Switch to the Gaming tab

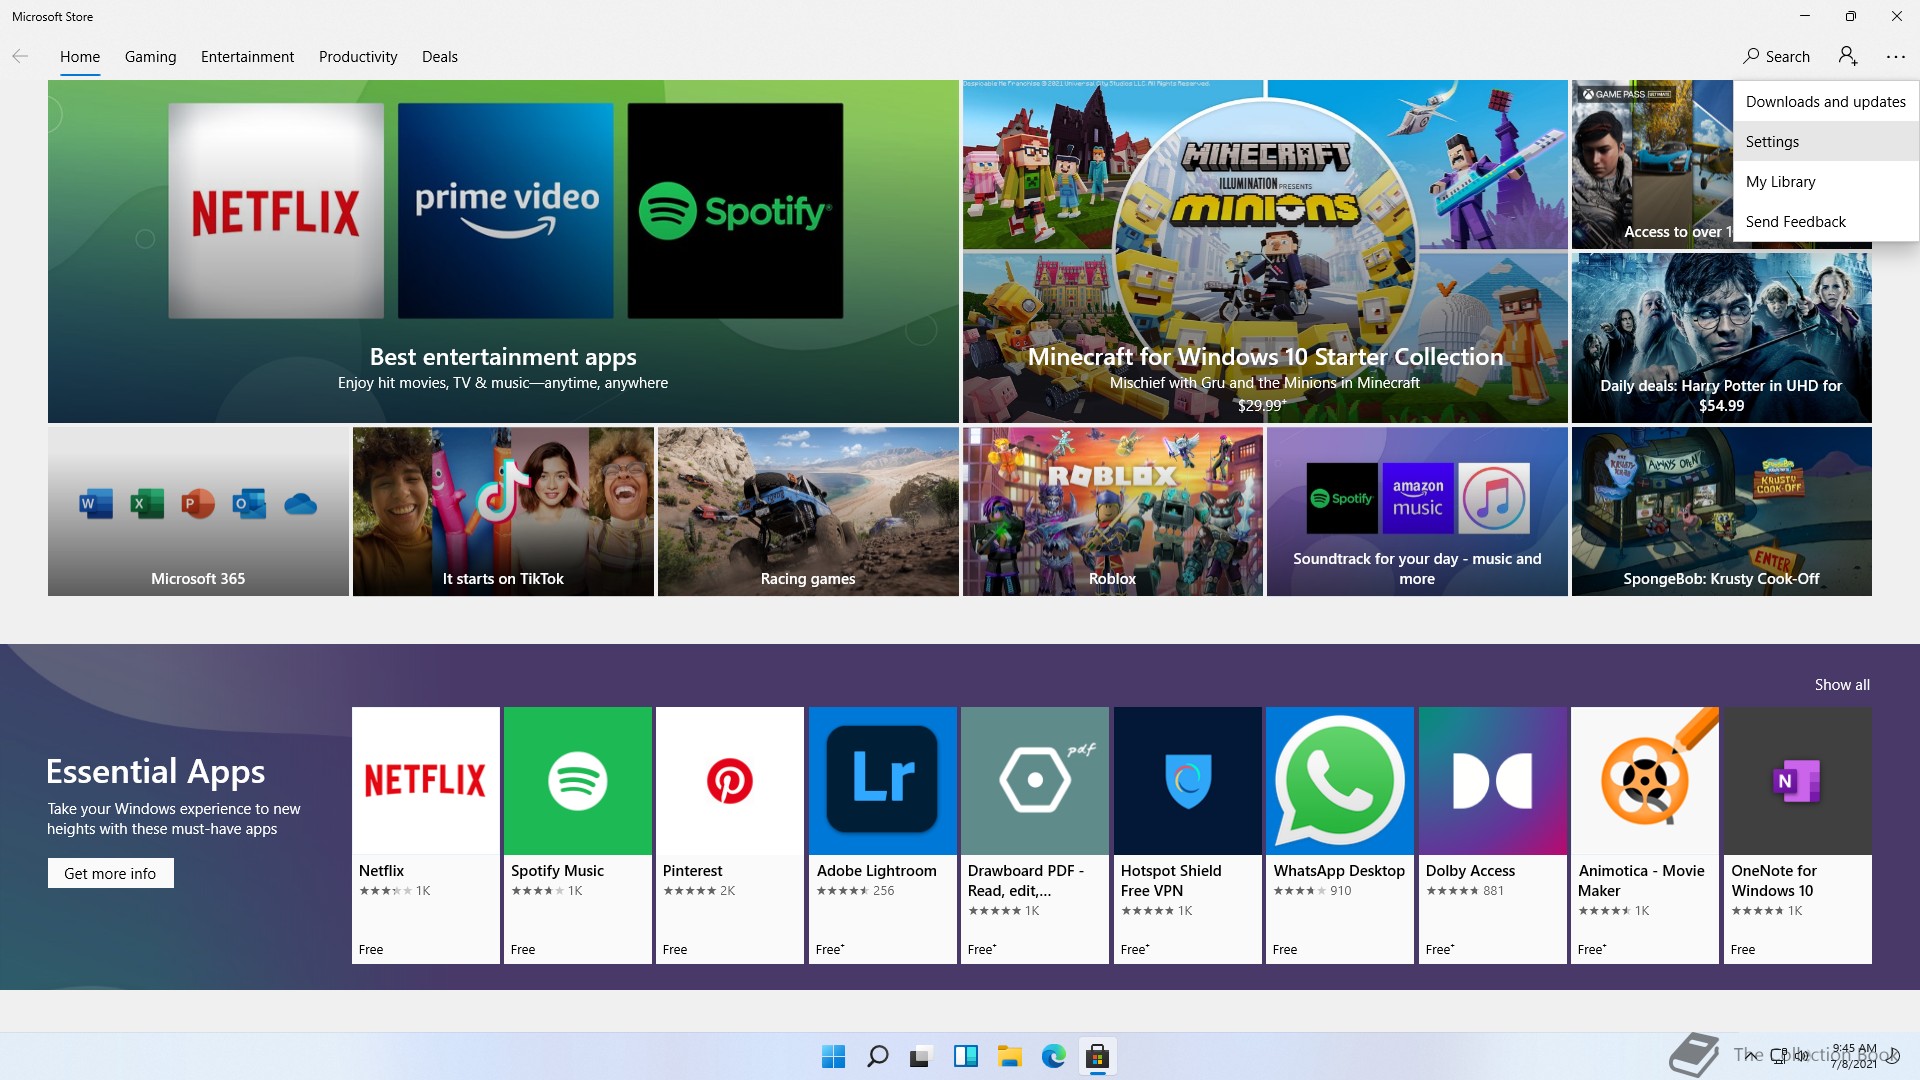click(150, 56)
